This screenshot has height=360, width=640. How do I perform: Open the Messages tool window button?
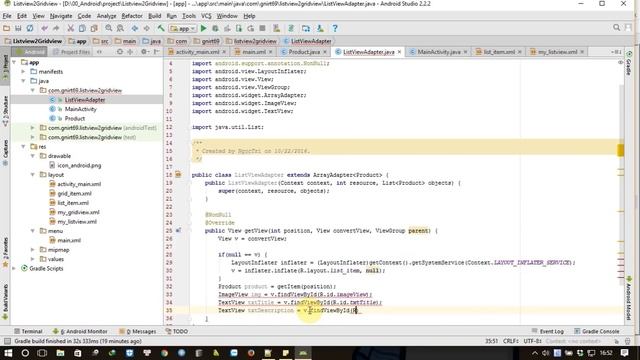(137, 331)
